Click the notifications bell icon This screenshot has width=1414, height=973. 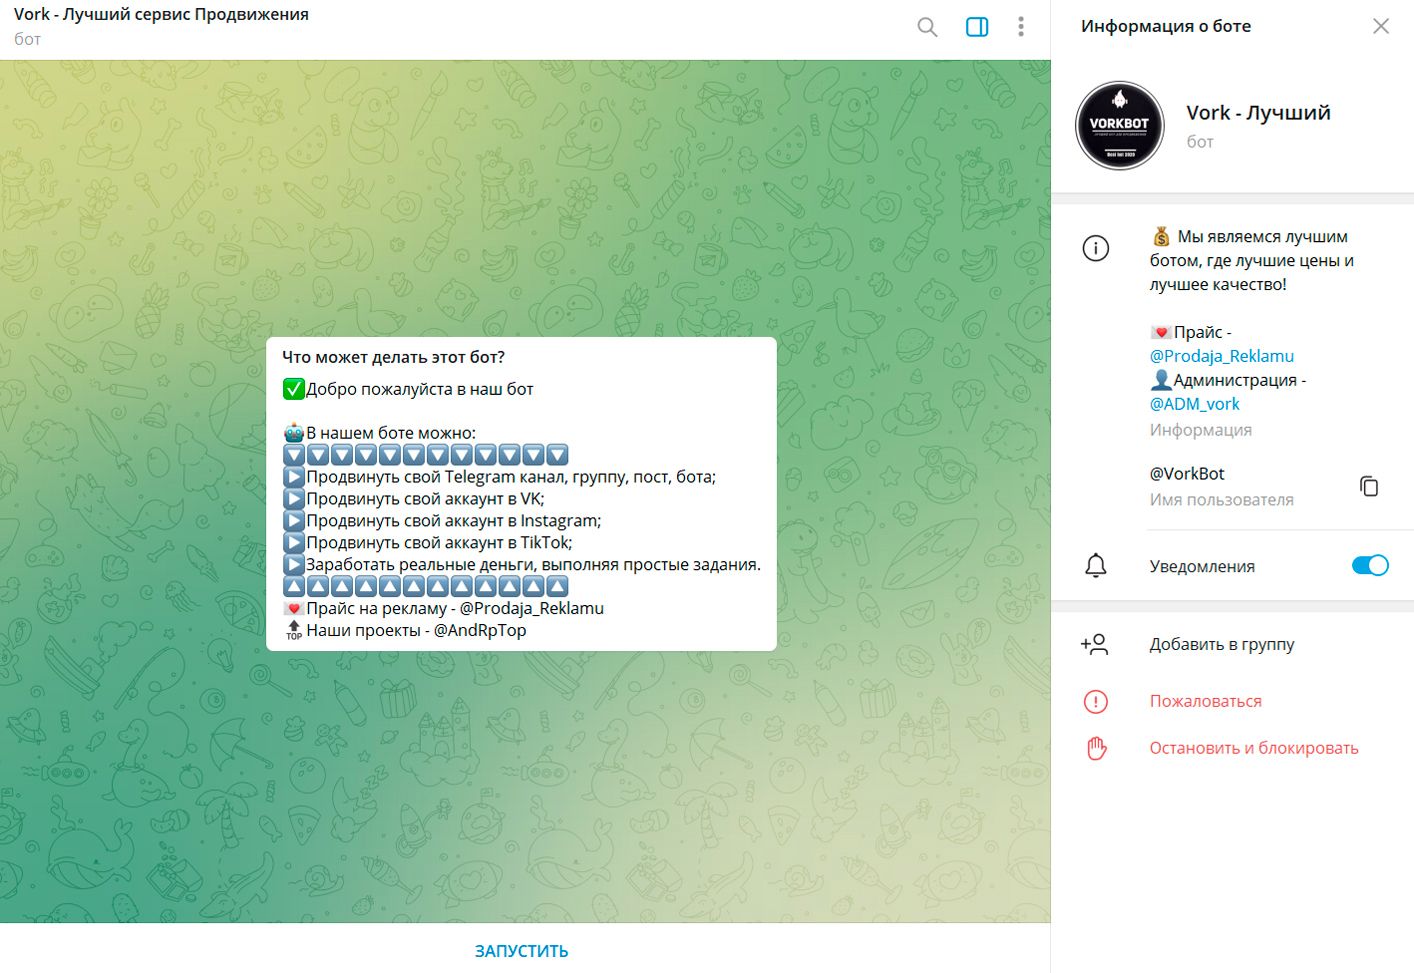point(1096,566)
